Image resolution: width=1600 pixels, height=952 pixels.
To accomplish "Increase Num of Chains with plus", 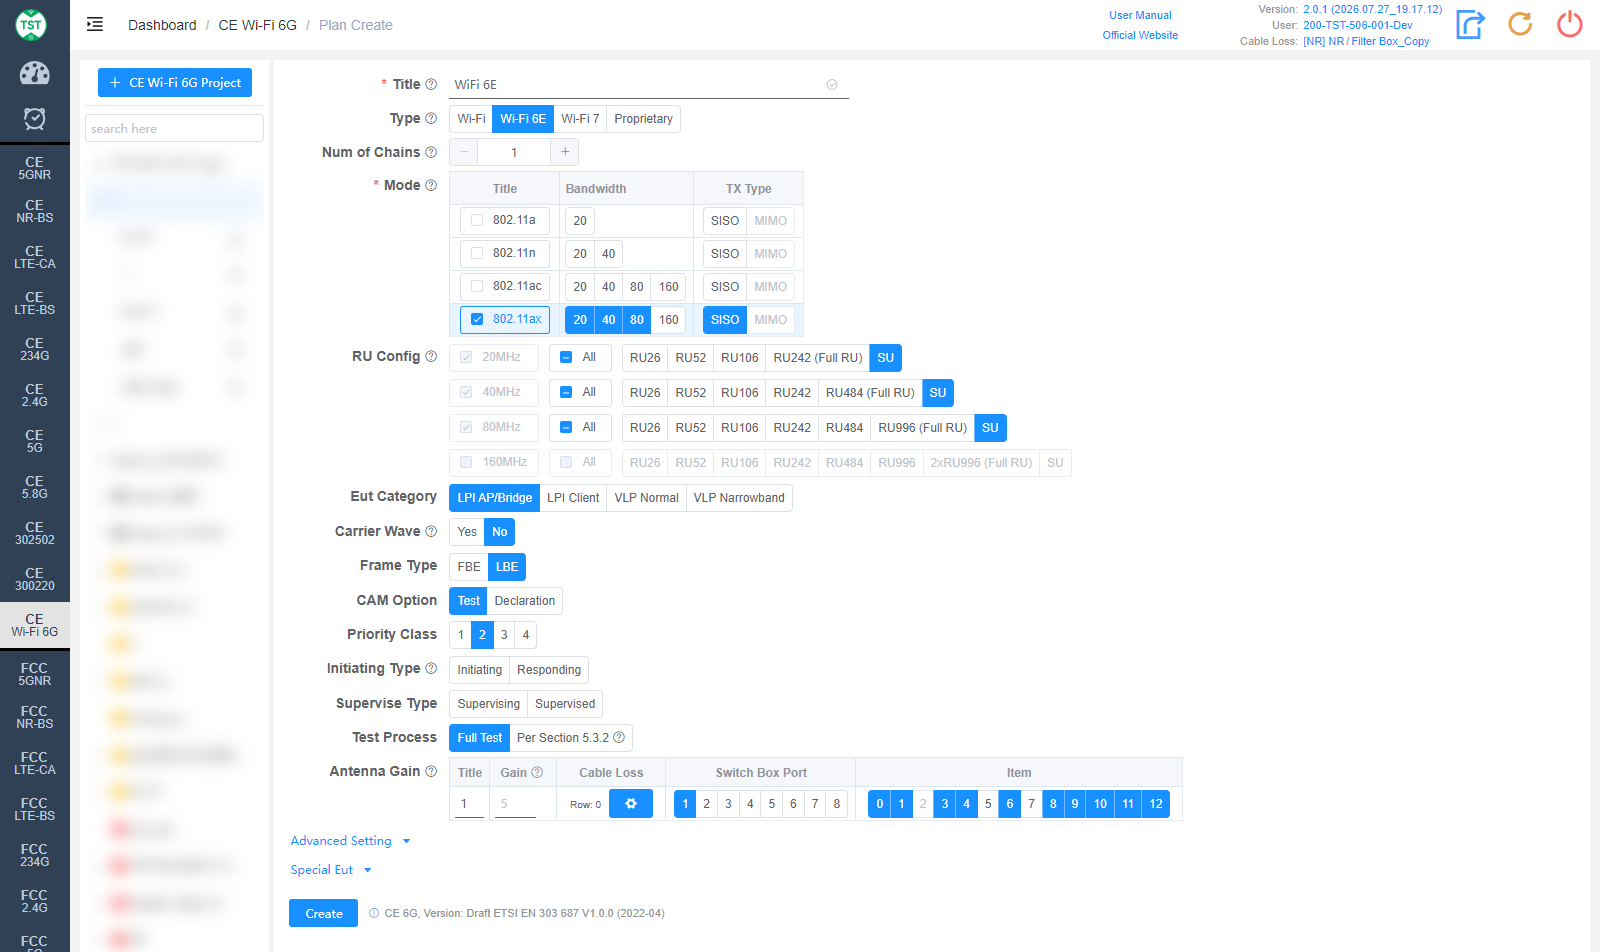I will (565, 152).
